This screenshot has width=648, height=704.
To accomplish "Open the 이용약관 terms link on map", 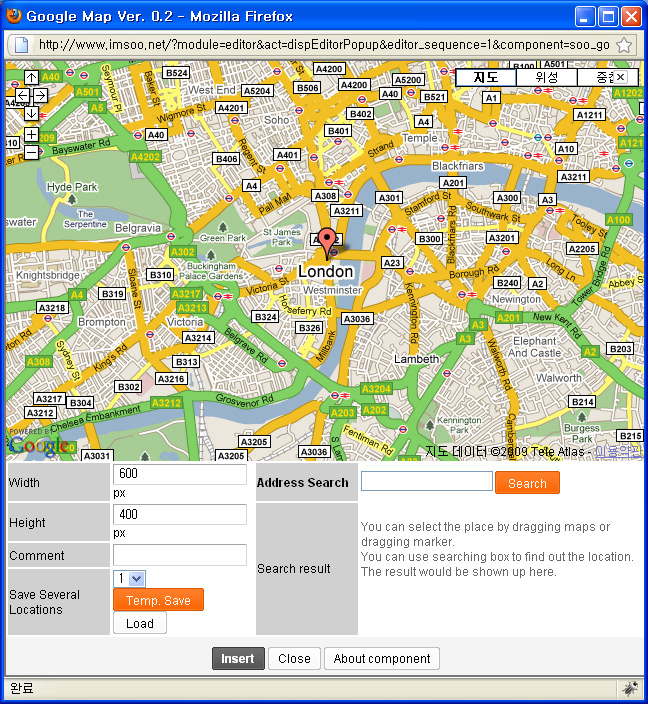I will click(x=618, y=452).
